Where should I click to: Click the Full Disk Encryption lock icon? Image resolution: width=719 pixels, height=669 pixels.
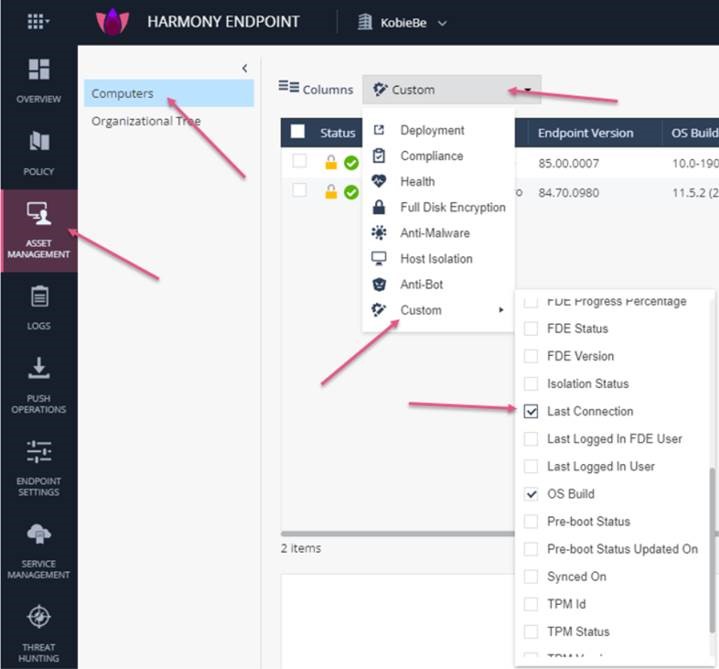(x=379, y=207)
